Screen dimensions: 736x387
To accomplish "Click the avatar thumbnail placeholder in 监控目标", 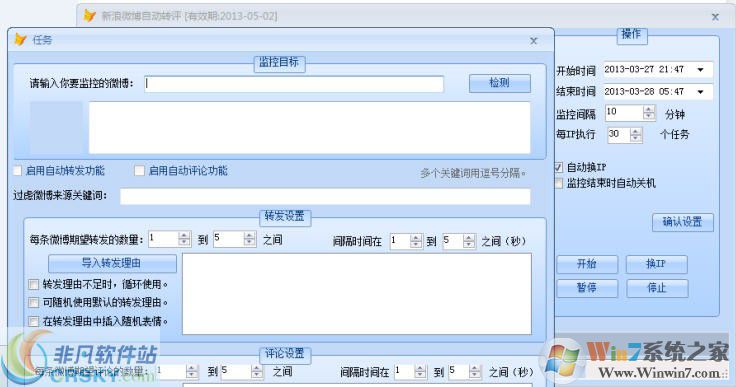I will pos(56,128).
